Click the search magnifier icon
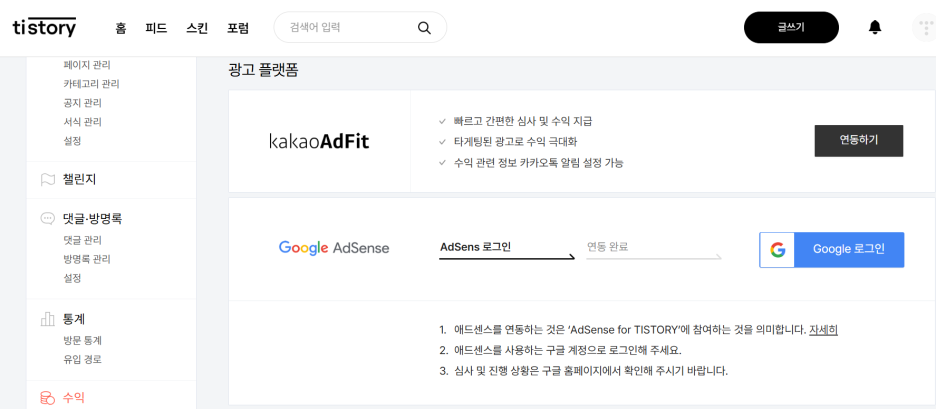The height and width of the screenshot is (409, 936). (424, 27)
